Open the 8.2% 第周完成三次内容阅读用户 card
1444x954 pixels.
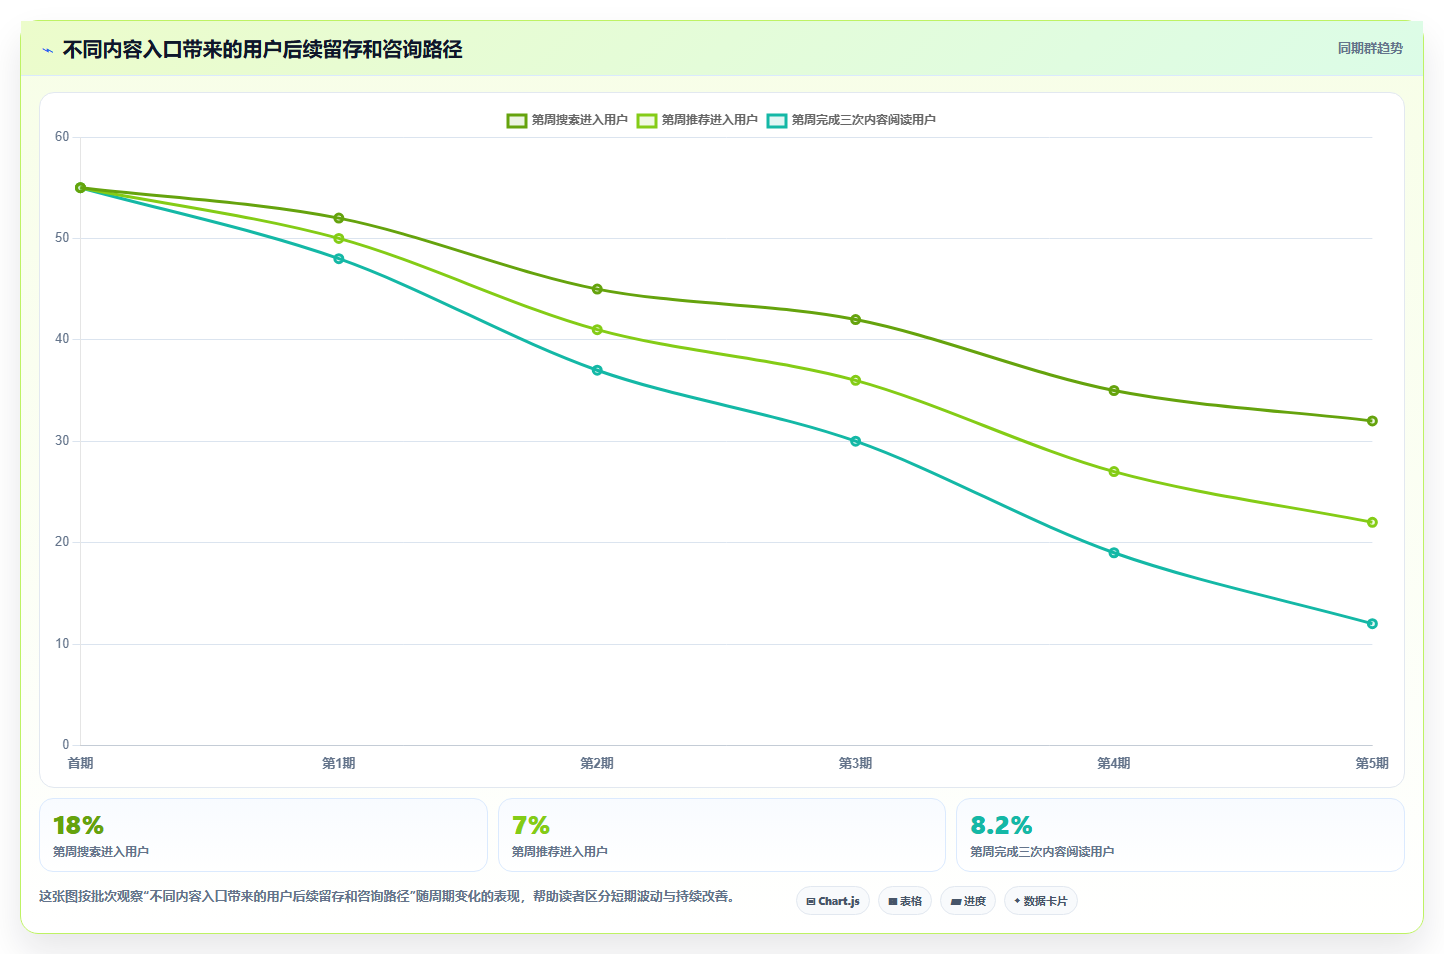coord(1180,835)
